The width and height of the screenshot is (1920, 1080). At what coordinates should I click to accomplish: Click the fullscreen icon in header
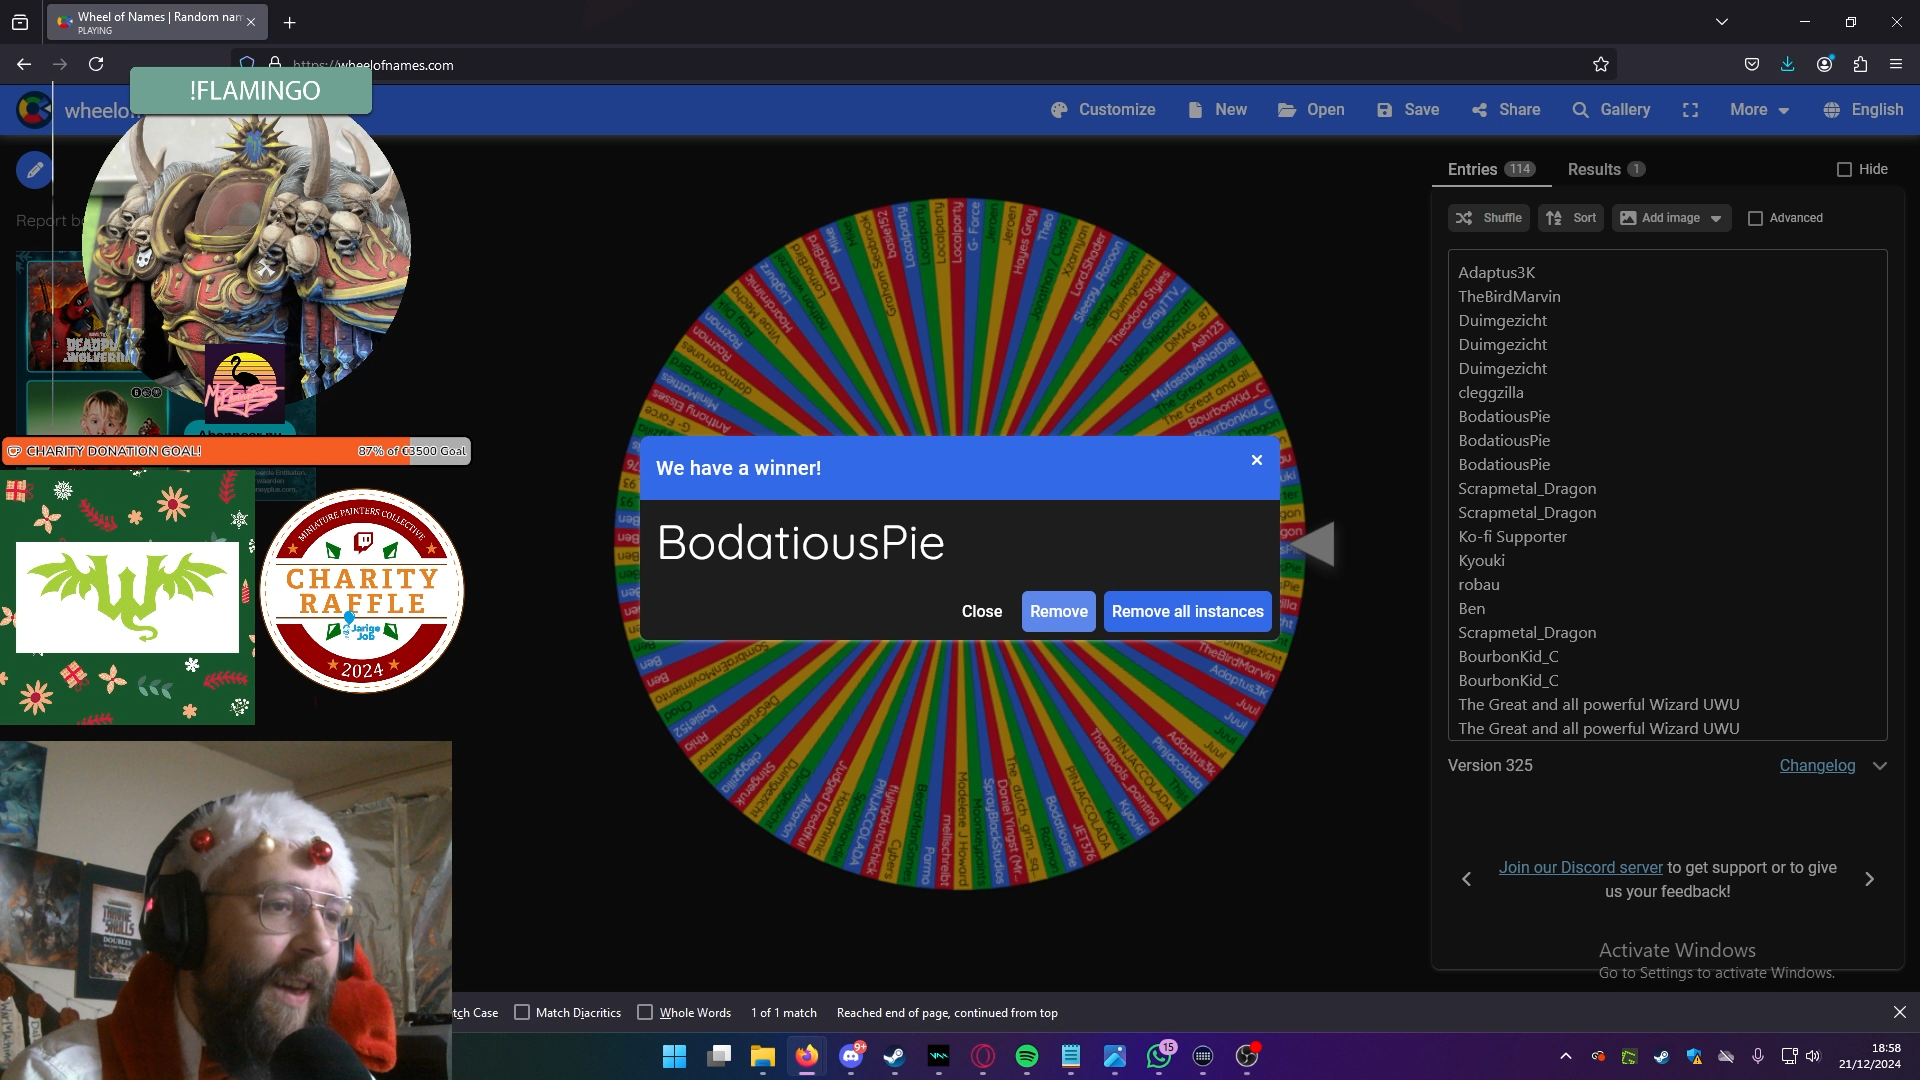(x=1690, y=110)
